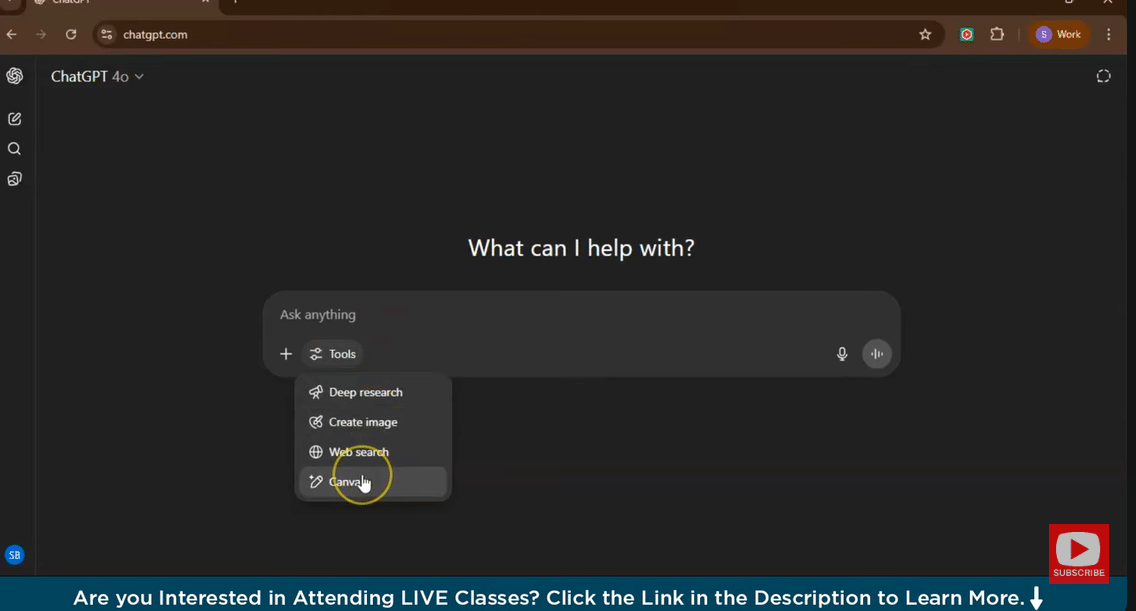This screenshot has width=1136, height=611.
Task: Expand the ChatGPT 4o model selector
Action: 97,77
